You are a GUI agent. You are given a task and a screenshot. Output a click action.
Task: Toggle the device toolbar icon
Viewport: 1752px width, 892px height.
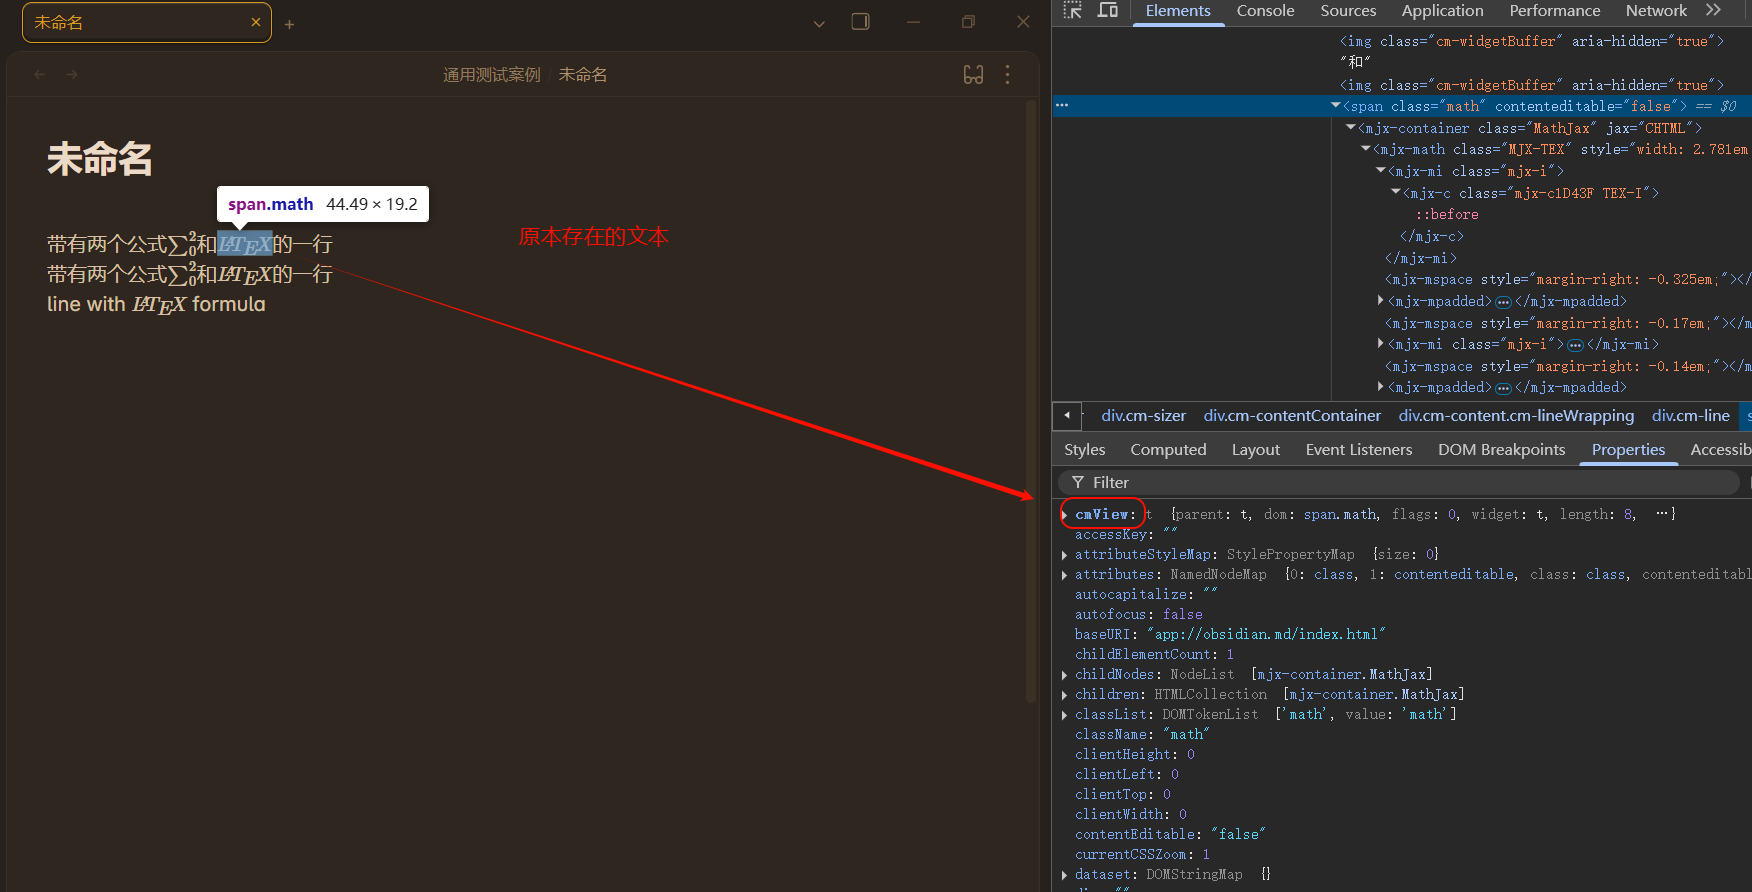pos(1108,11)
